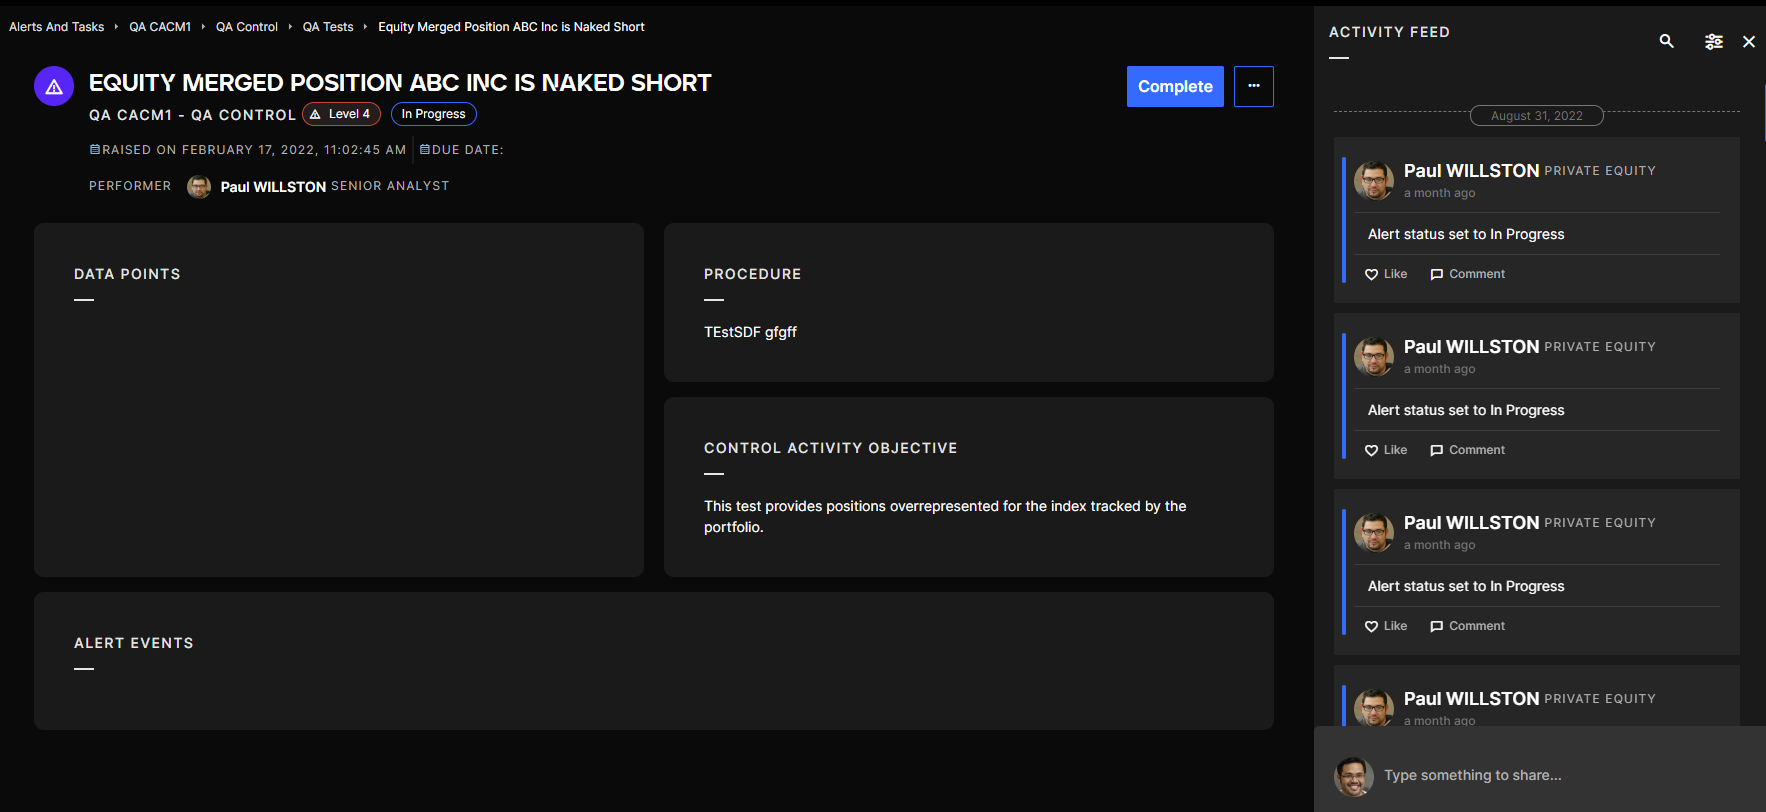This screenshot has height=812, width=1766.
Task: Like the second Alert status post
Action: [1385, 450]
